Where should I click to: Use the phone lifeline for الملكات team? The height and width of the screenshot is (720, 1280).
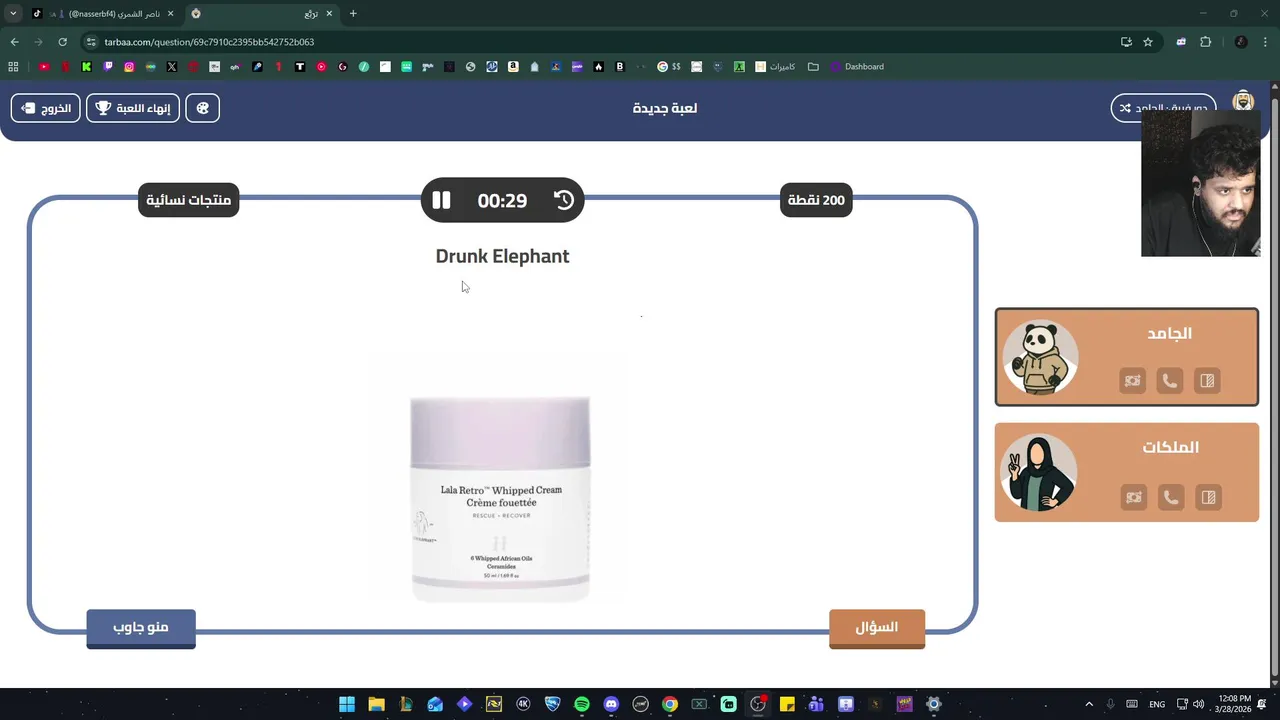1171,497
